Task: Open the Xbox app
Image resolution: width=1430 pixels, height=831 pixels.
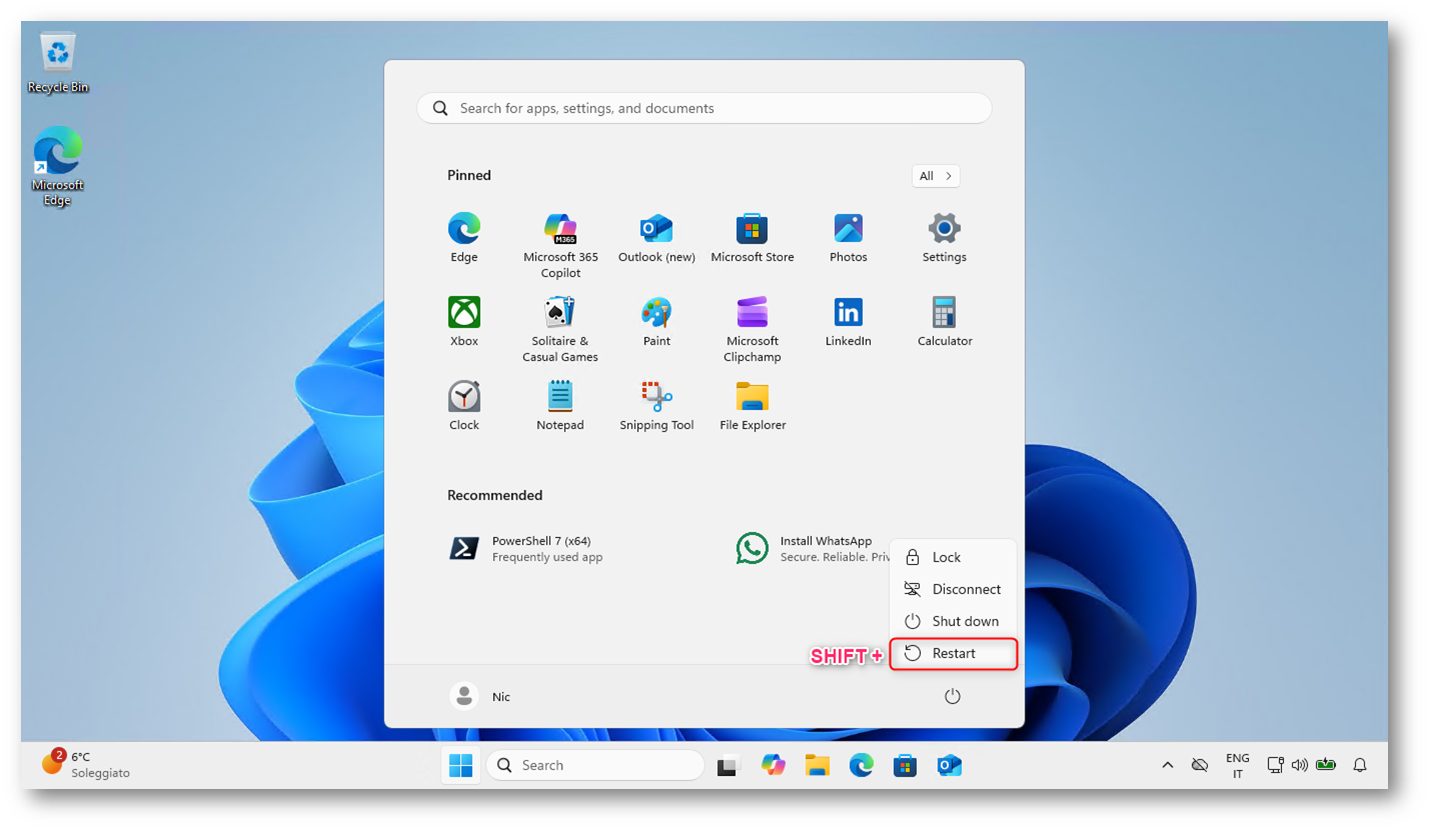Action: (464, 321)
